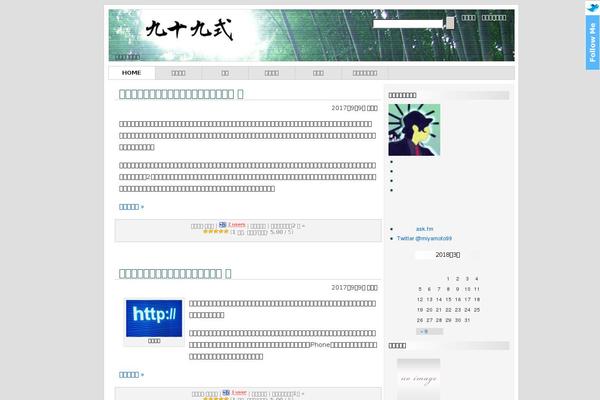Click the 九十九式 site logo
Screen dimensions: 600x400
pos(189,30)
